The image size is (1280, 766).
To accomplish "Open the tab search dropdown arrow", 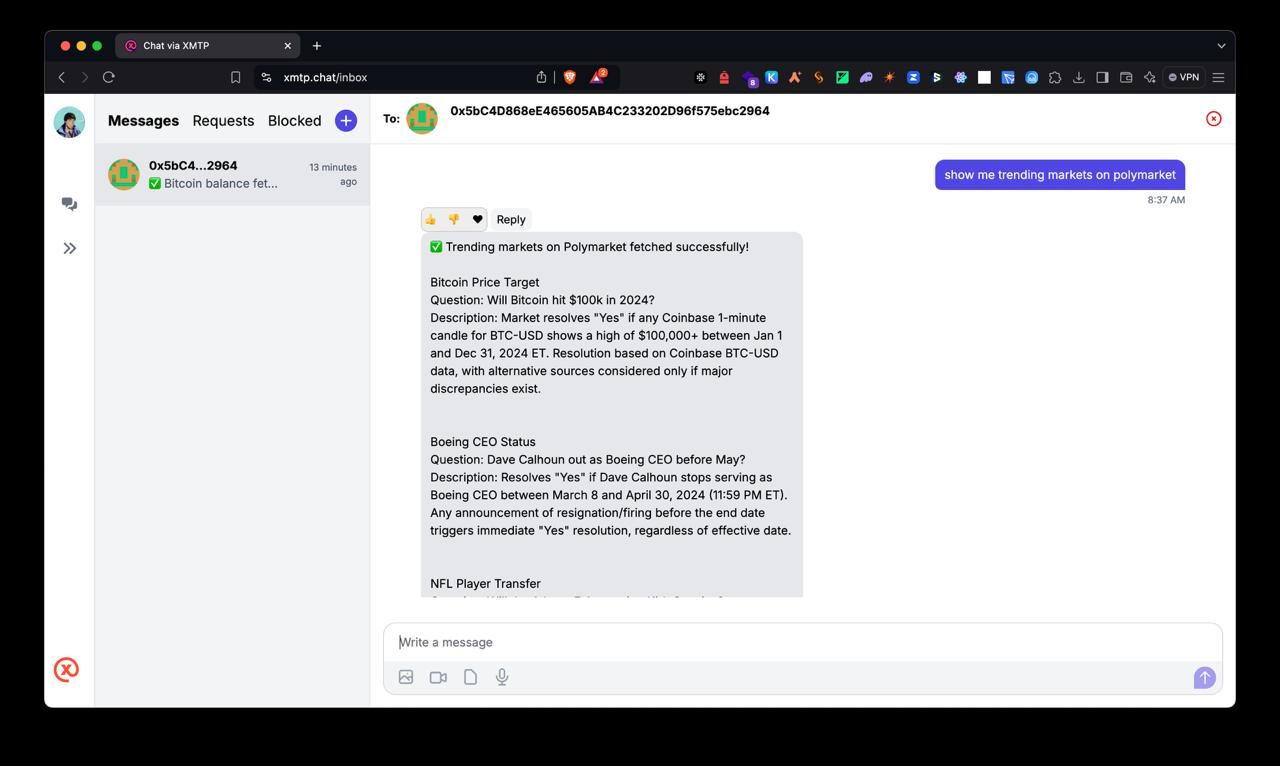I will tap(1220, 46).
